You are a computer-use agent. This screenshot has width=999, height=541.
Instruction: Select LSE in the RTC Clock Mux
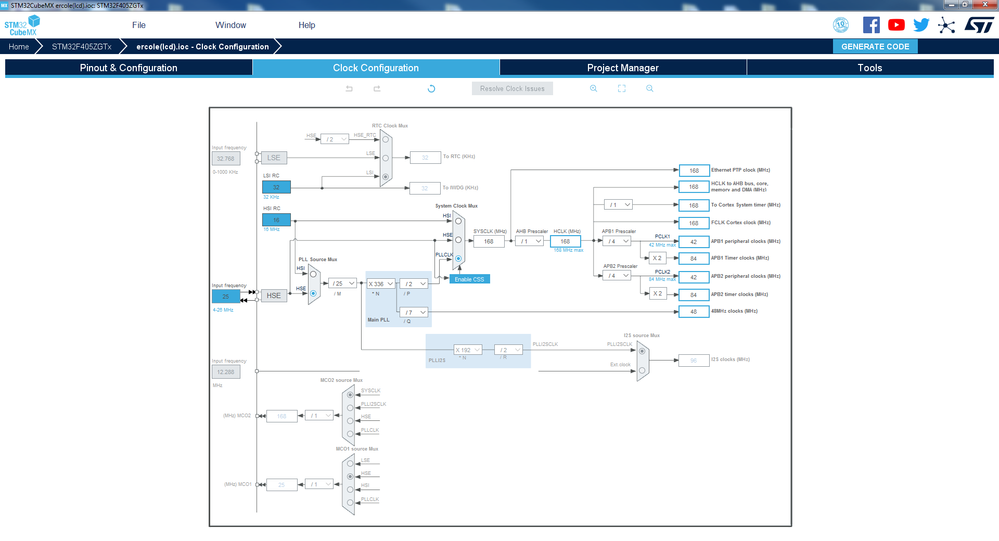click(385, 157)
